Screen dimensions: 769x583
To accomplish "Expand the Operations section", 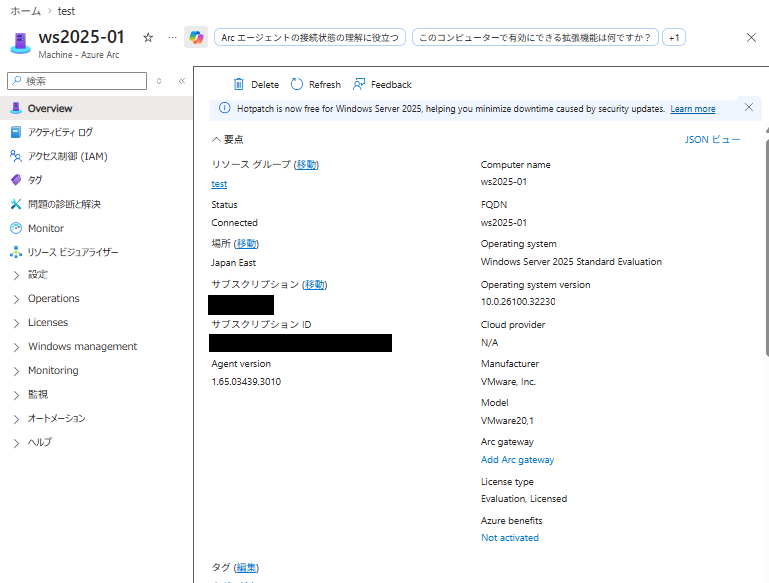I will click(17, 299).
